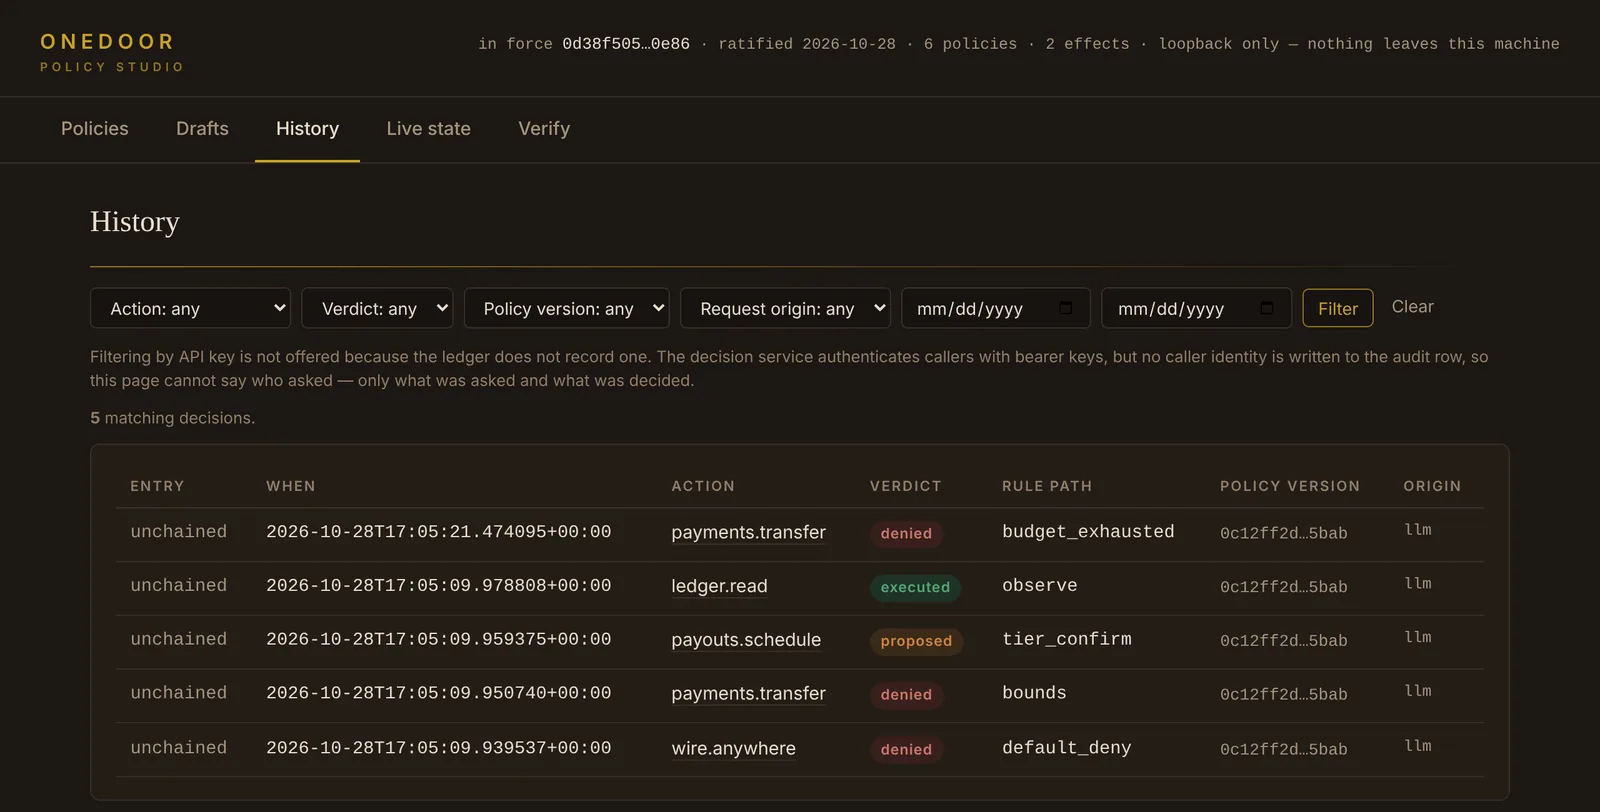The height and width of the screenshot is (812, 1600).
Task: Select the observe rule path cell
Action: (1040, 586)
